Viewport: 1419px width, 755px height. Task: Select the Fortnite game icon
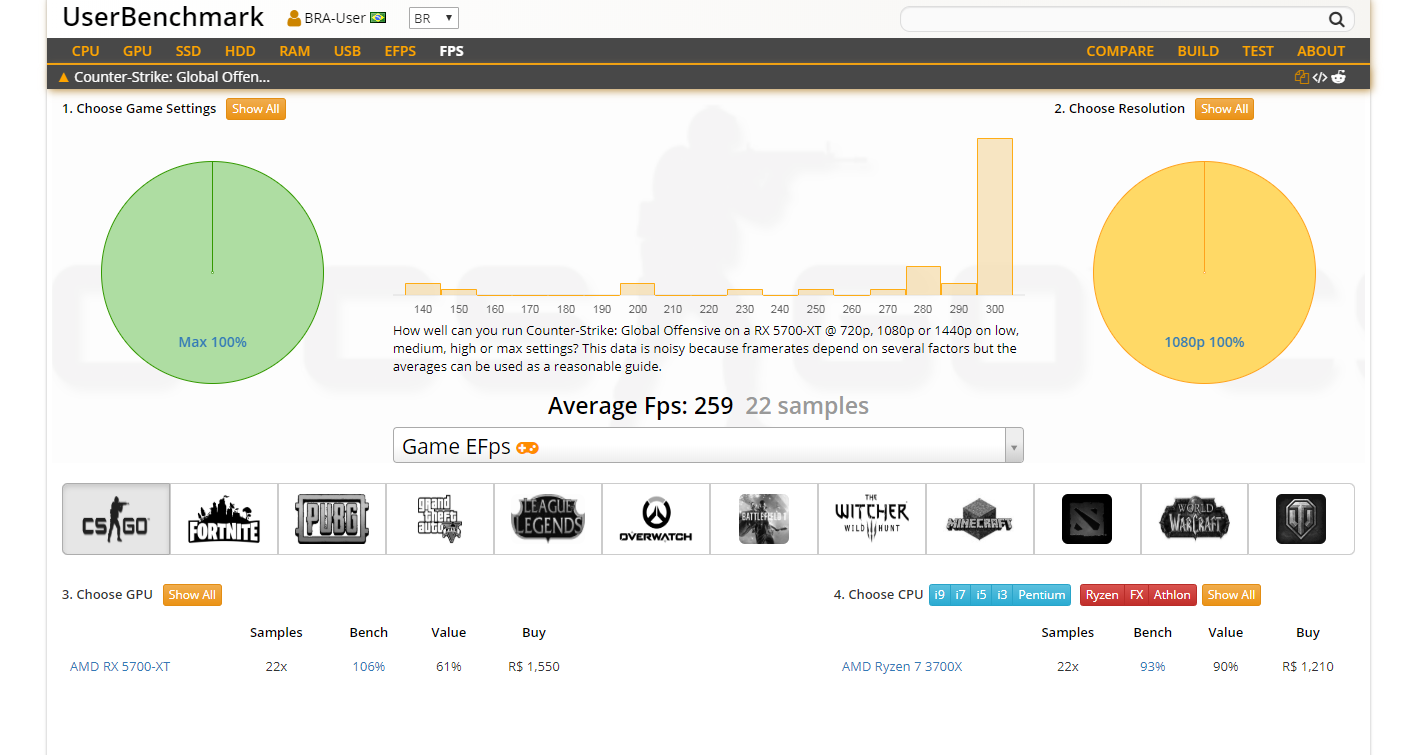224,519
